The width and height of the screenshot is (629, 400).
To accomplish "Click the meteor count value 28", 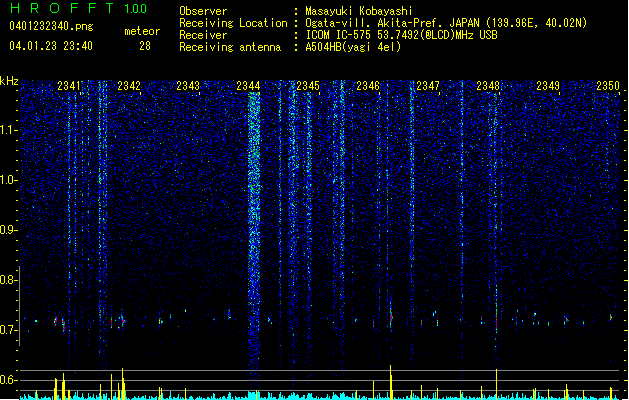I will (145, 46).
